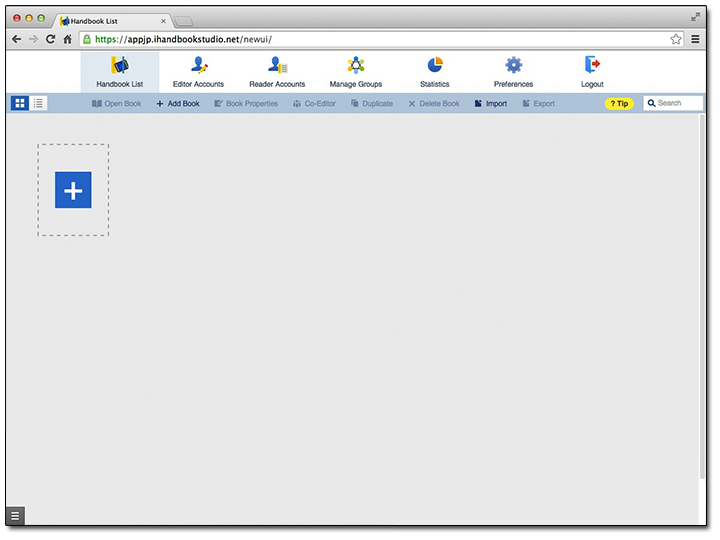Click Delete Book
720x540 pixels.
coord(434,104)
